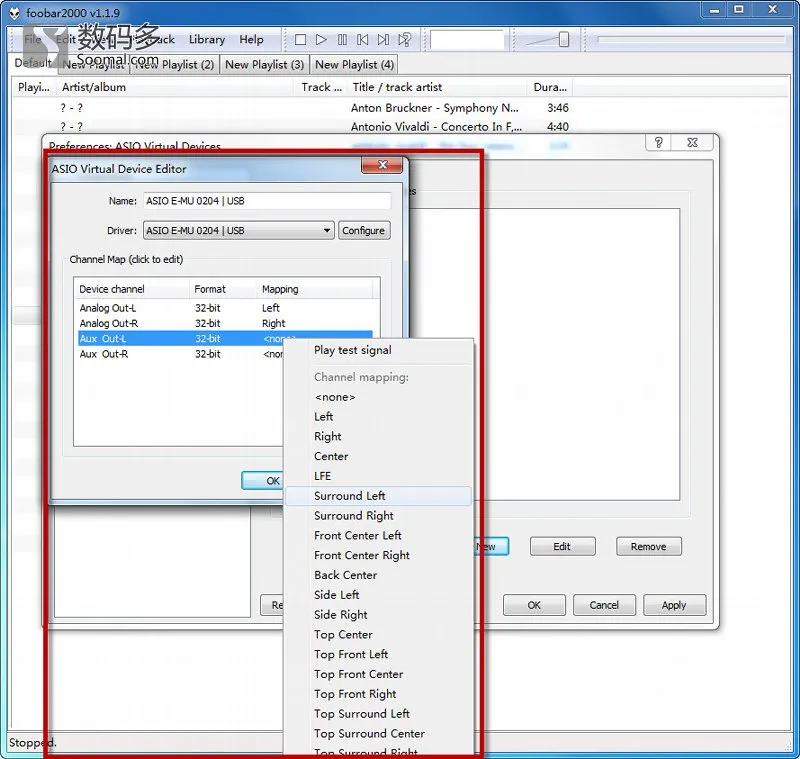Click the Next track button
The width and height of the screenshot is (800, 759).
[383, 40]
